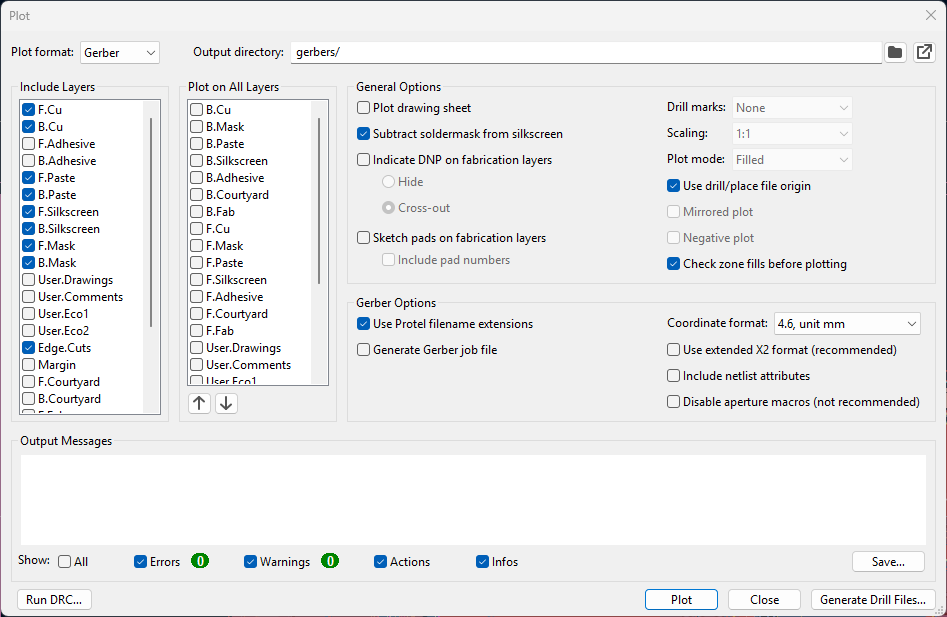Click the Run DRC button
The height and width of the screenshot is (617, 947).
pyautogui.click(x=55, y=600)
